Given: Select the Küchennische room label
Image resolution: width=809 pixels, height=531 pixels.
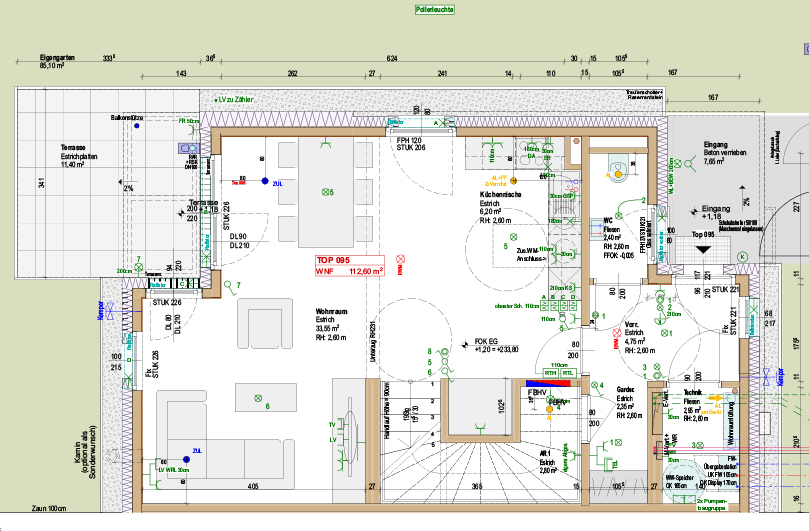Looking at the screenshot, I should pyautogui.click(x=500, y=196).
